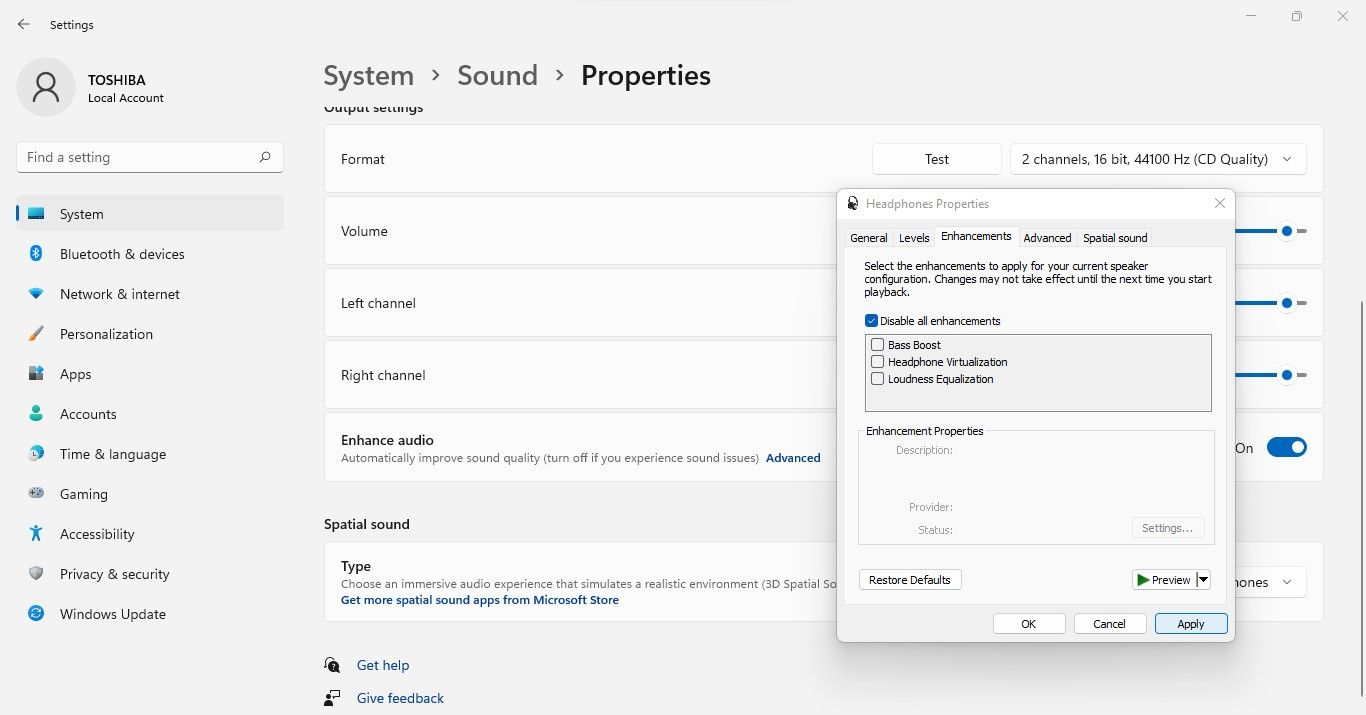Click the disabled Settings... button

[1168, 528]
